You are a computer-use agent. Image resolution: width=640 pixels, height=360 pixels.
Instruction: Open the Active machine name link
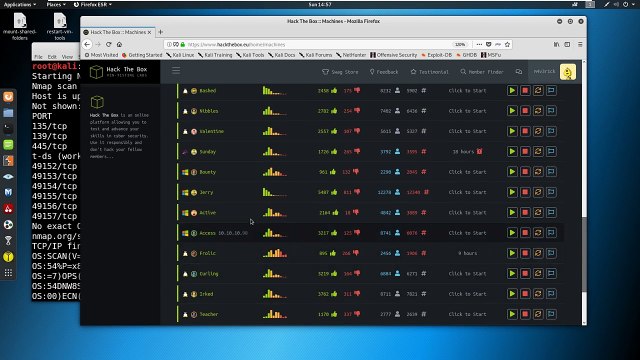pyautogui.click(x=207, y=213)
